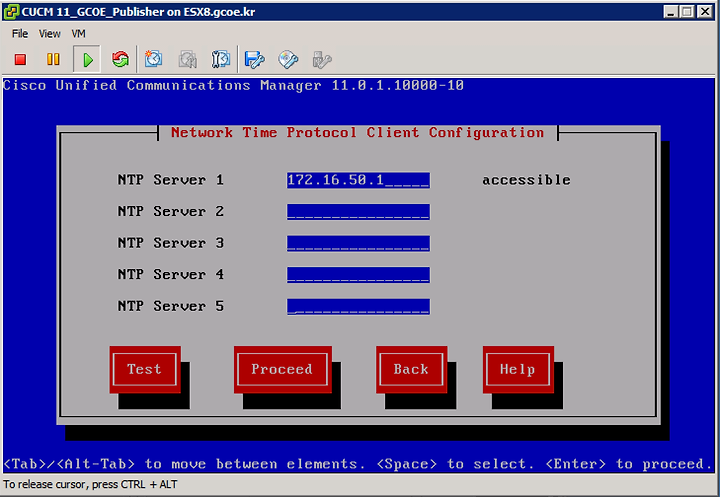Click the 'NTP Server 4' label
The height and width of the screenshot is (497, 720).
pyautogui.click(x=171, y=274)
